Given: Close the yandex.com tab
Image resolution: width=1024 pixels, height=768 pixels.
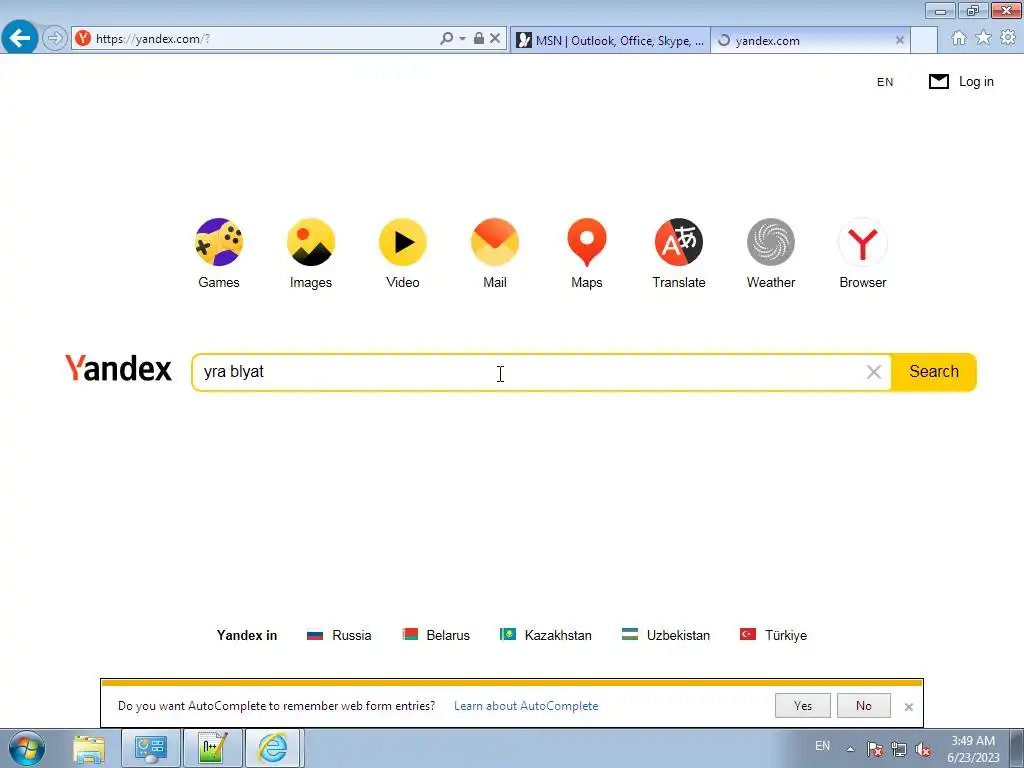Looking at the screenshot, I should coord(900,40).
